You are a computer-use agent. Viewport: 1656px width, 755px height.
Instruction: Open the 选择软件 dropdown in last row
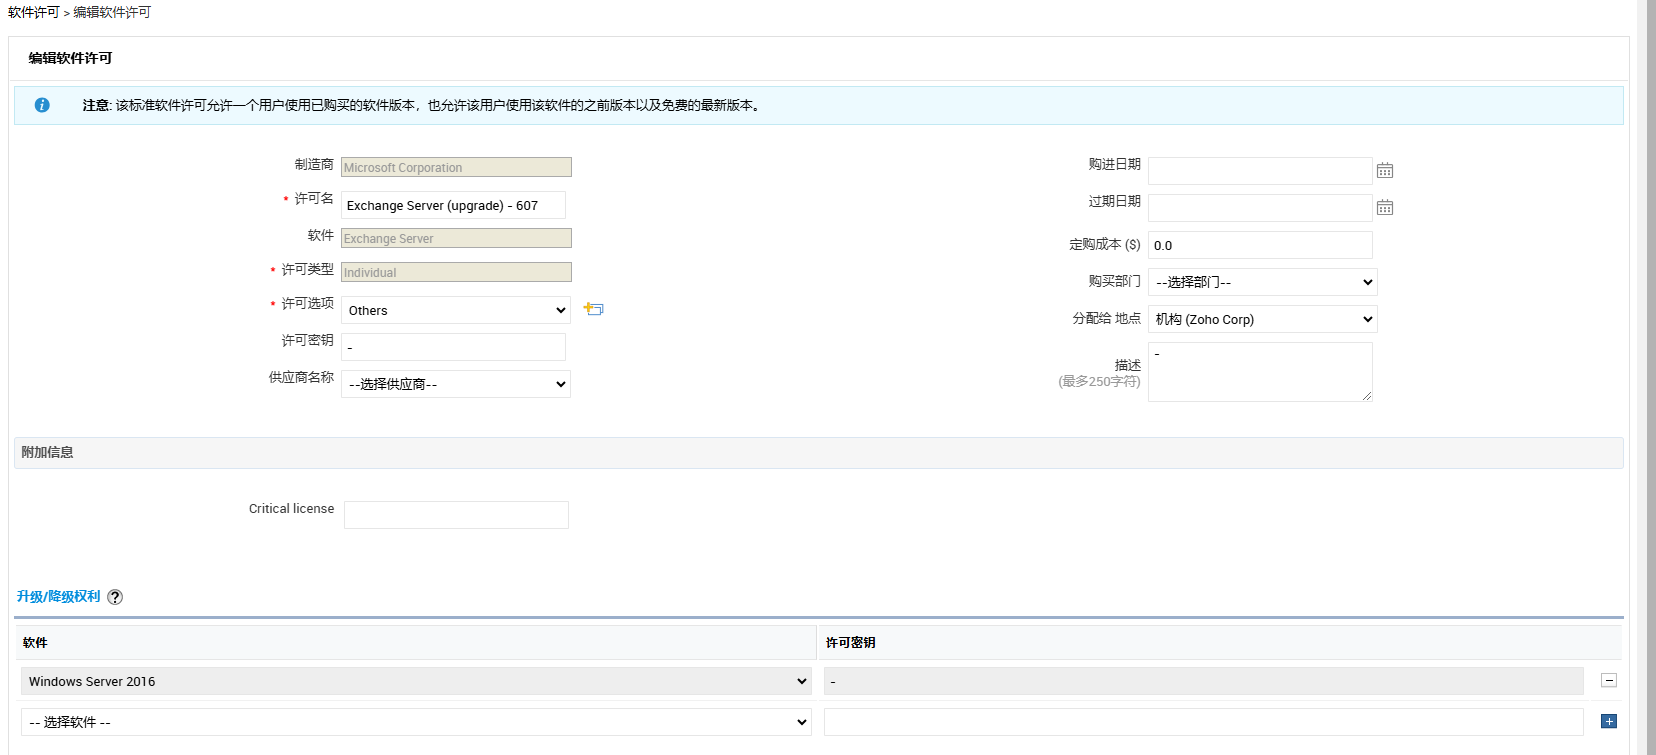point(416,722)
